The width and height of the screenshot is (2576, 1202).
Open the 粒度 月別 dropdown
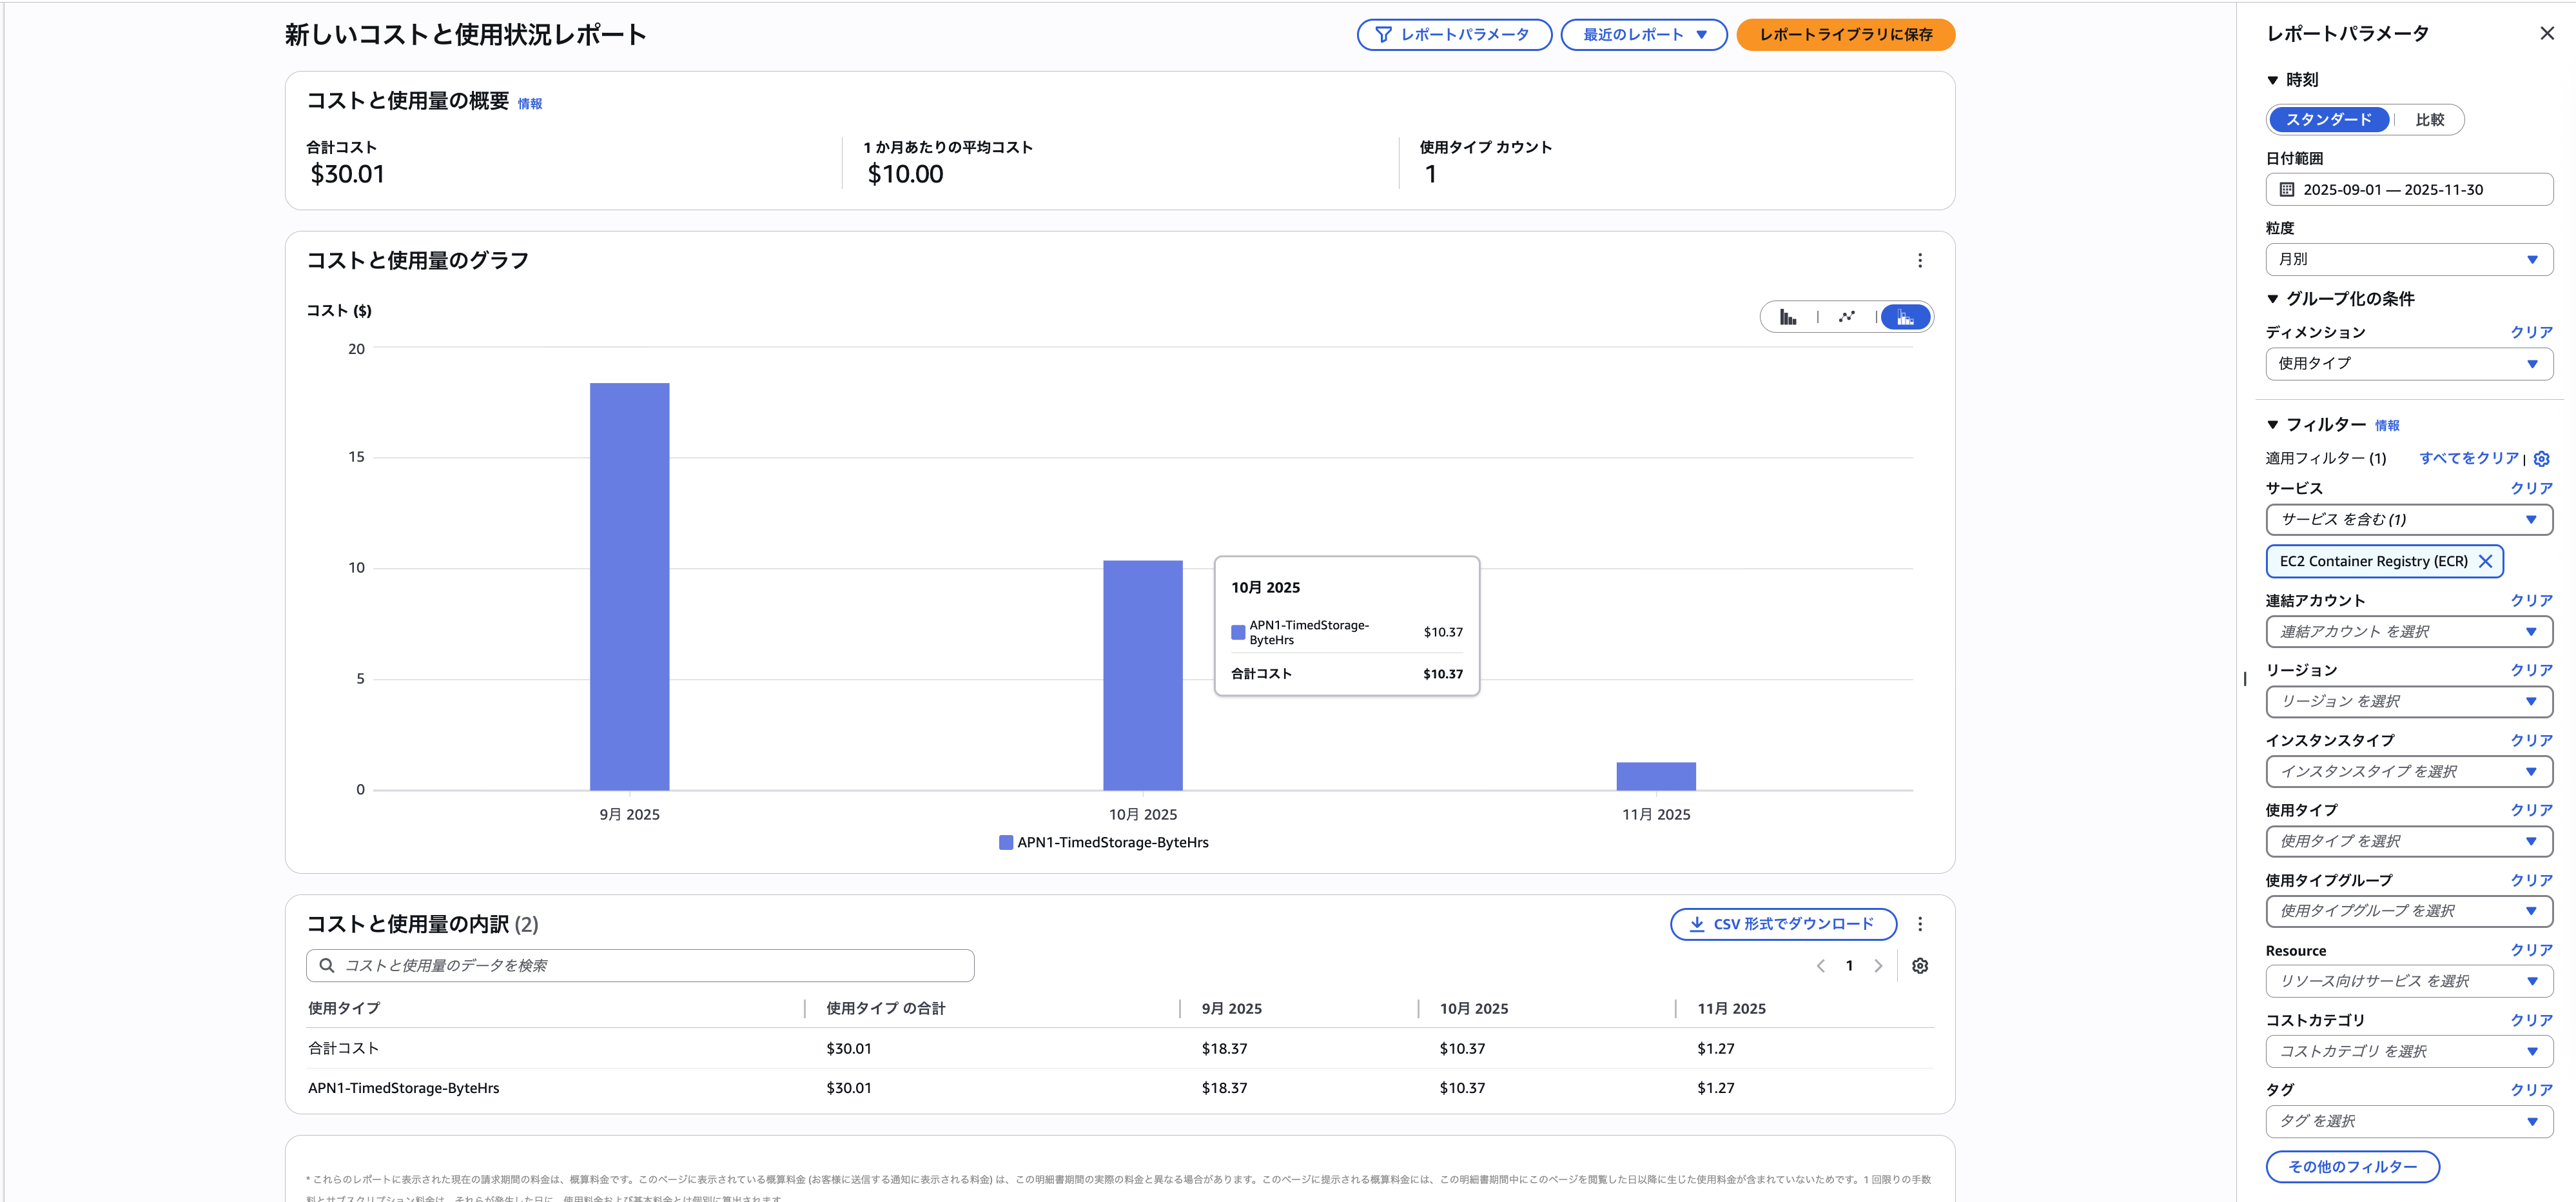tap(2408, 260)
